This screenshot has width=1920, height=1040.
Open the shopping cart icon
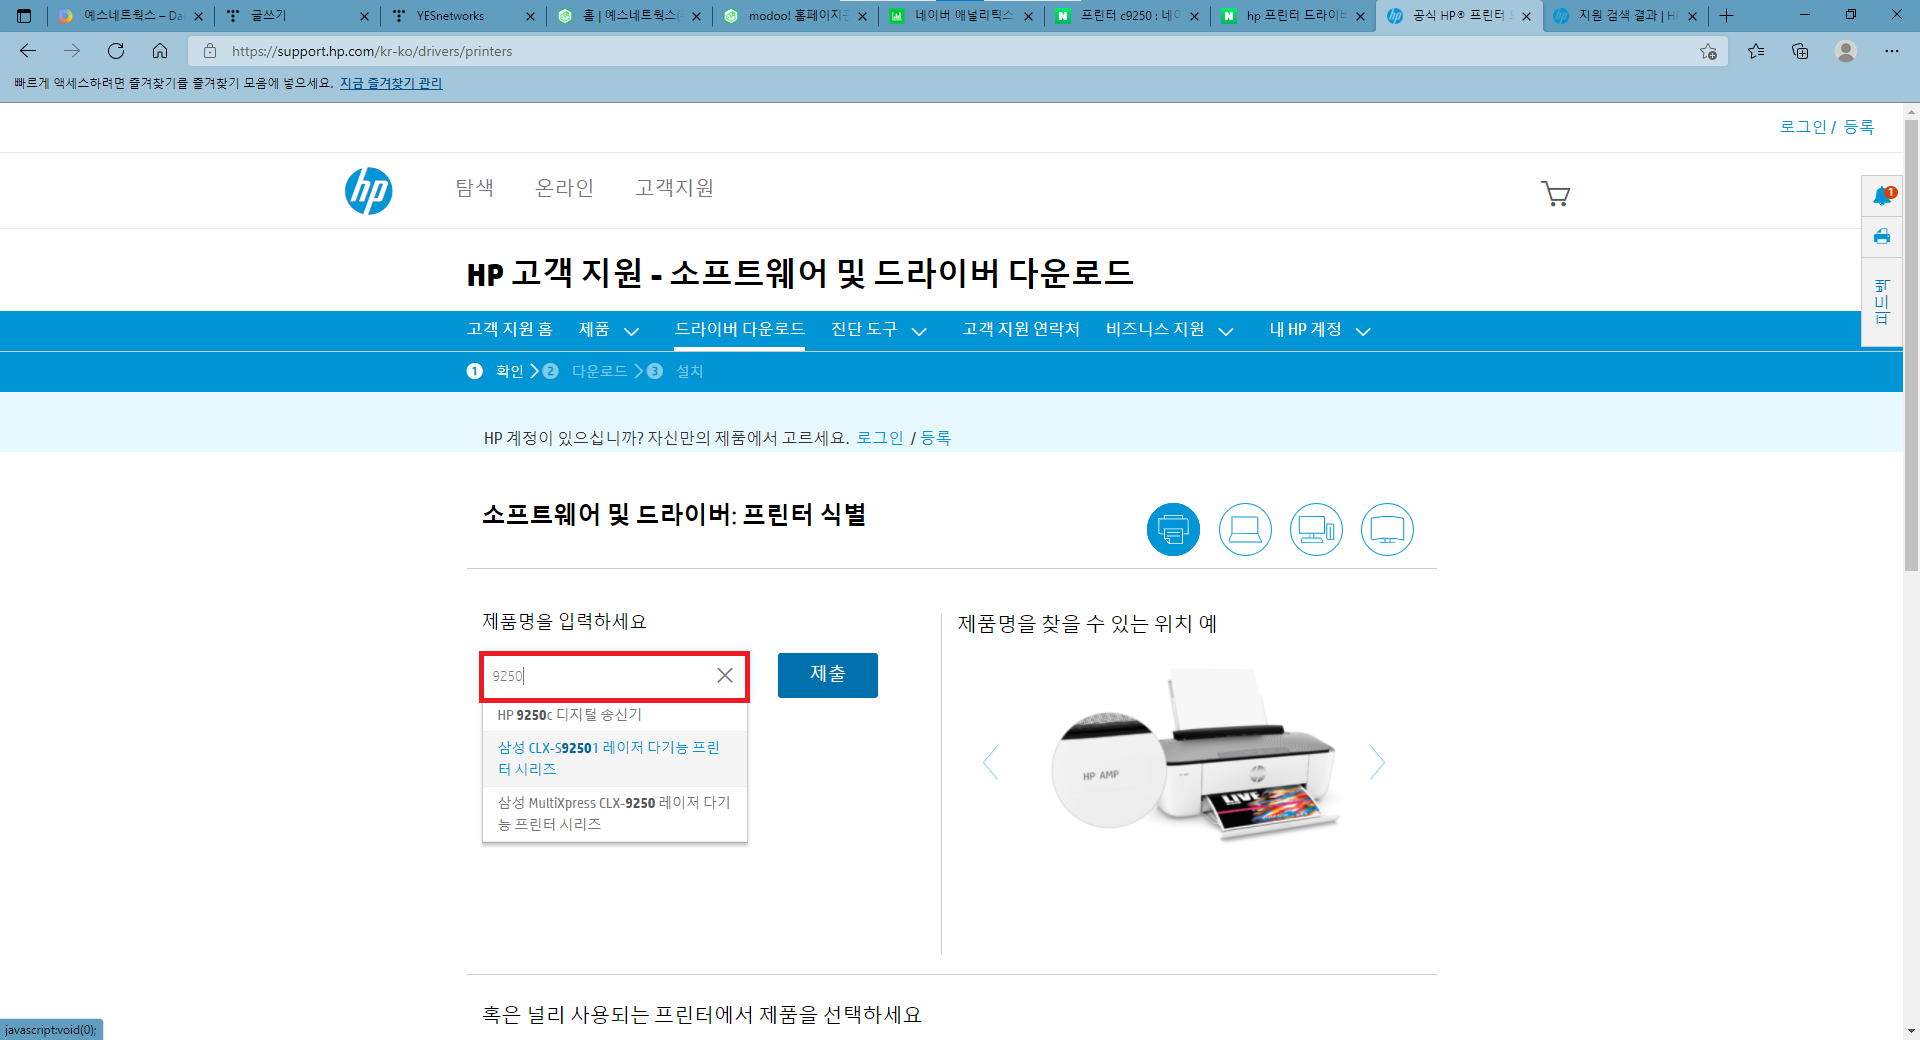tap(1555, 193)
